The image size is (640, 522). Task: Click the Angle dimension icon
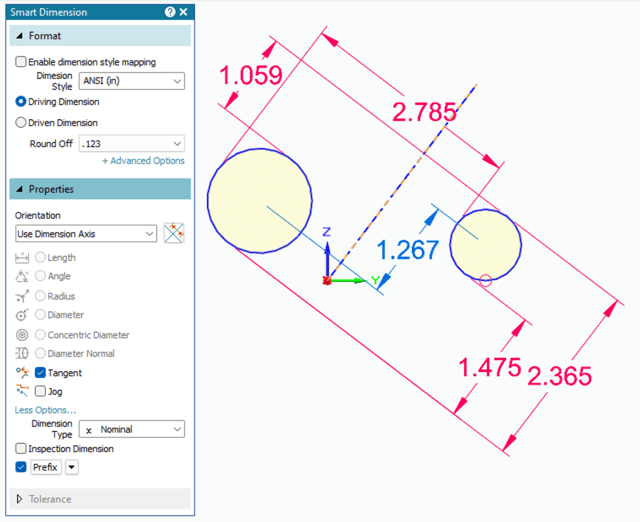pyautogui.click(x=22, y=276)
